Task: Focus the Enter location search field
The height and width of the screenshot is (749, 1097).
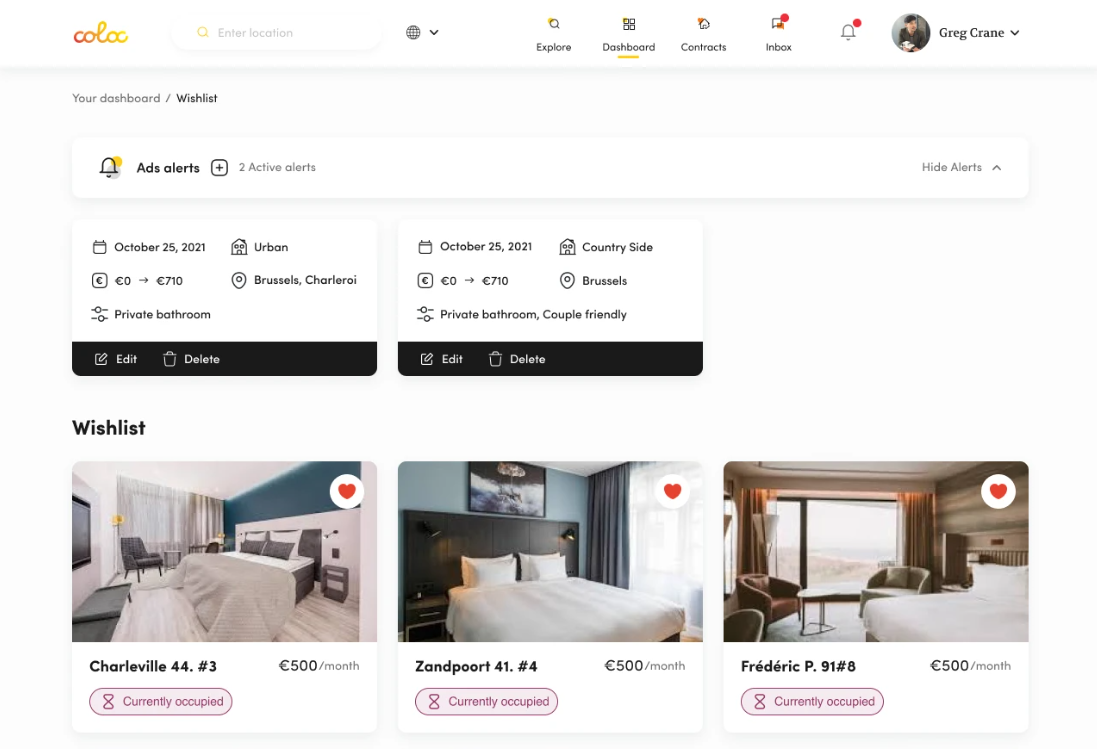Action: [276, 32]
